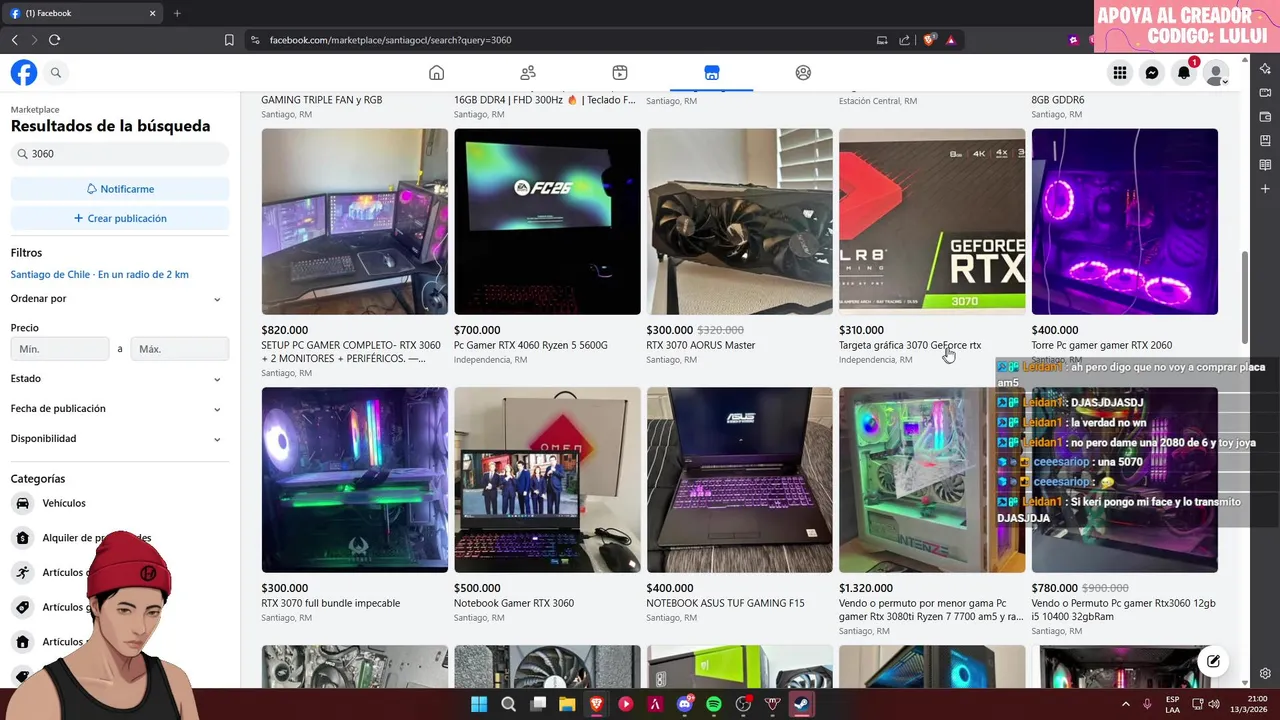This screenshot has width=1280, height=720.
Task: Click 'Pc Gamer RTX 4060 Ryzen 5 5600G' title
Action: pos(531,345)
